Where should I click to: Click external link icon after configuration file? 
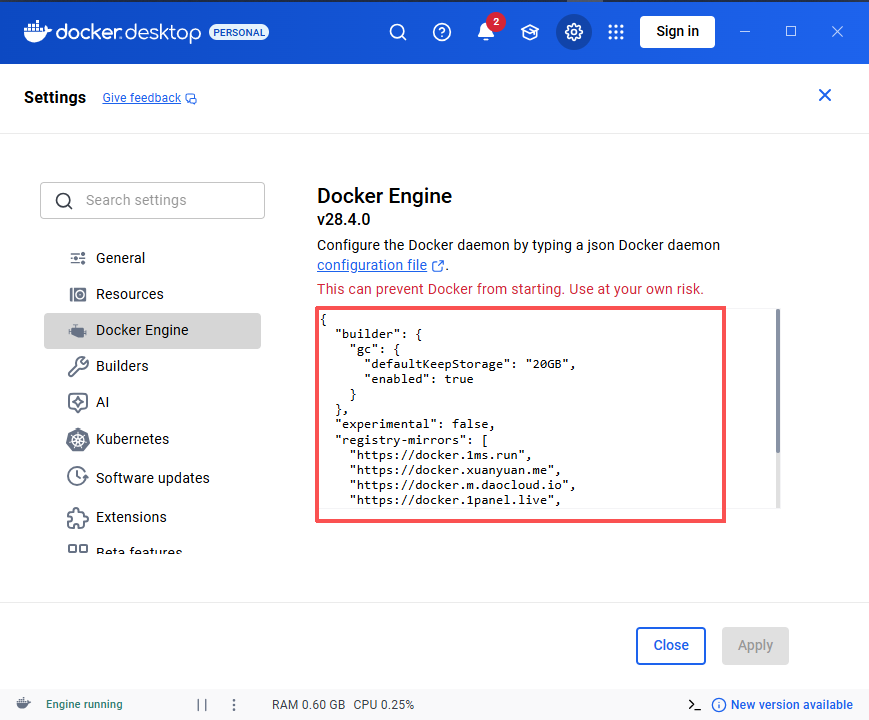tap(438, 266)
